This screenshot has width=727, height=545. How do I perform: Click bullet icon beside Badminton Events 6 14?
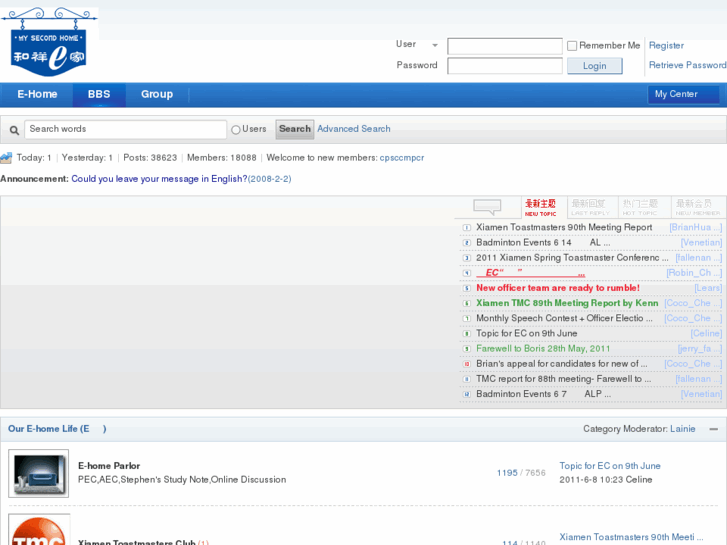click(x=467, y=243)
